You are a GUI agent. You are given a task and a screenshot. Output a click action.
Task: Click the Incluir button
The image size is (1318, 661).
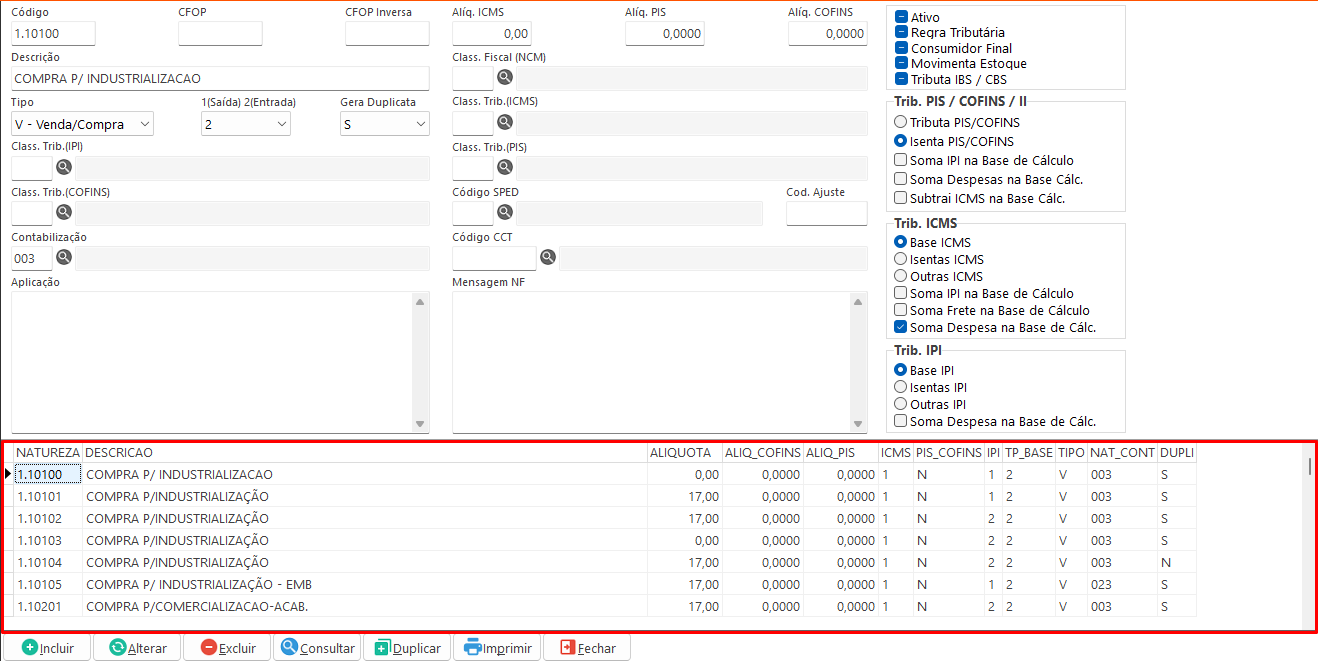coord(48,648)
